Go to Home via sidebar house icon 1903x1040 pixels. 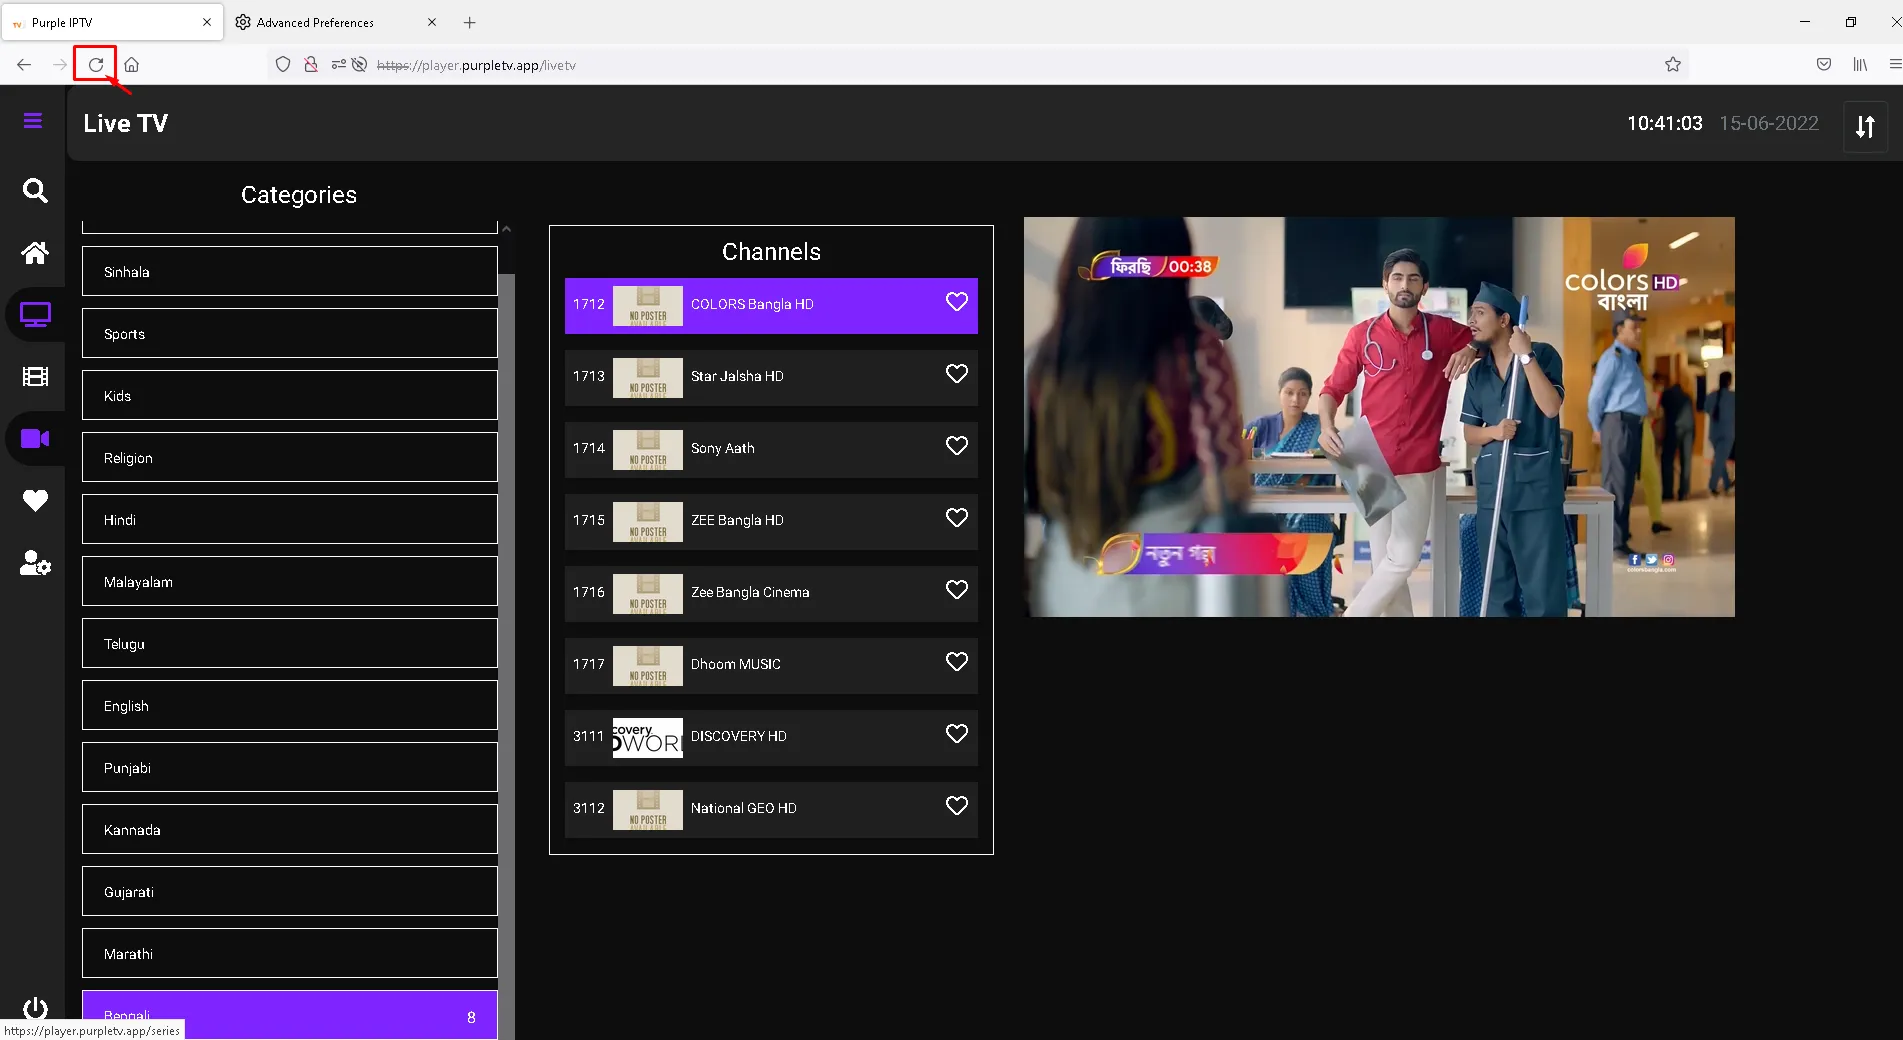coord(35,253)
